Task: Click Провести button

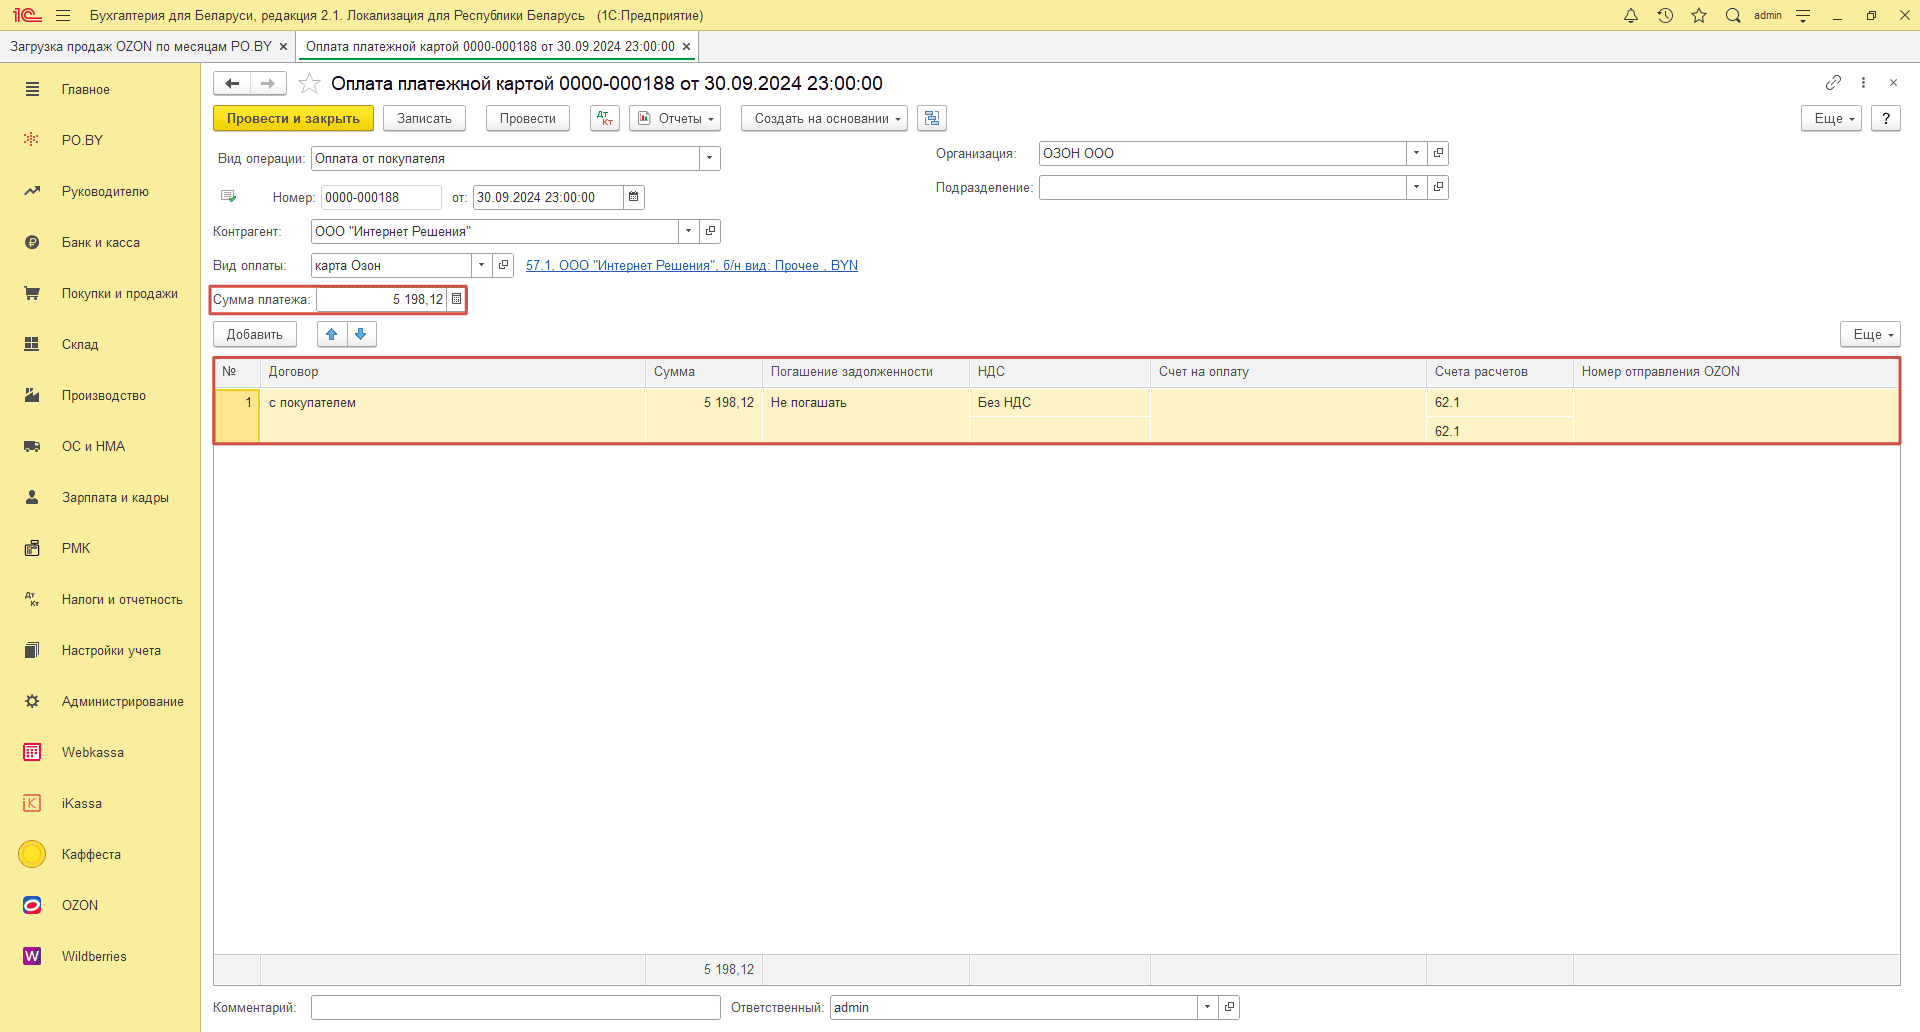Action: point(527,118)
